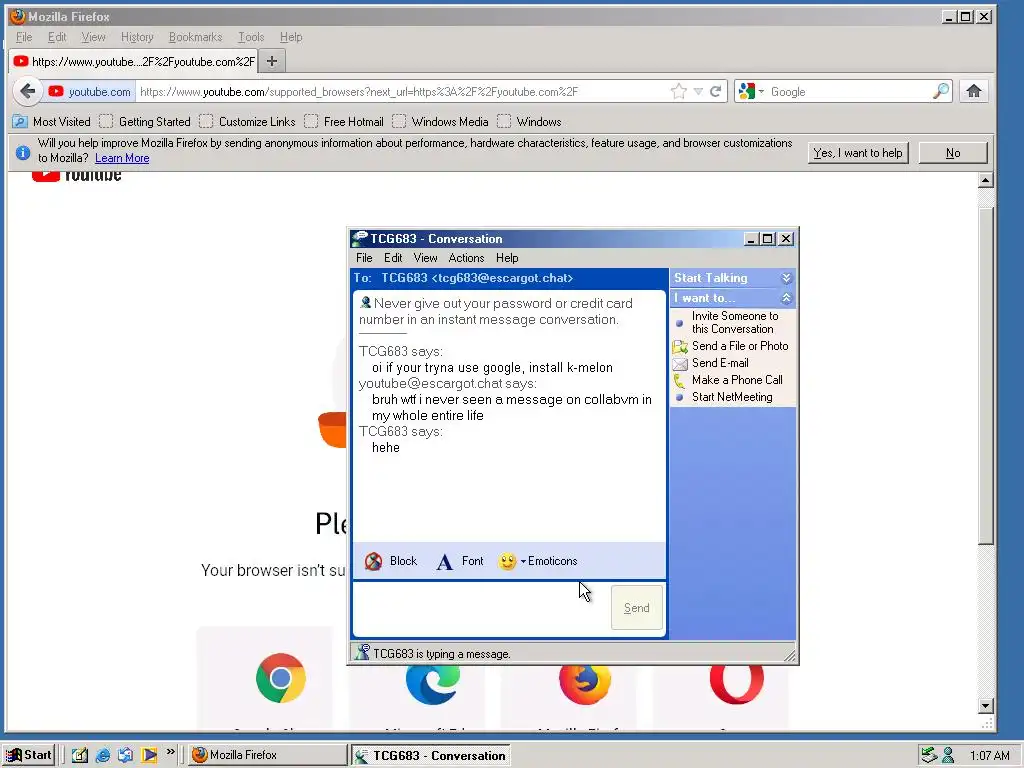Image resolution: width=1024 pixels, height=768 pixels.
Task: Open Conversation window View menu
Action: coord(425,258)
